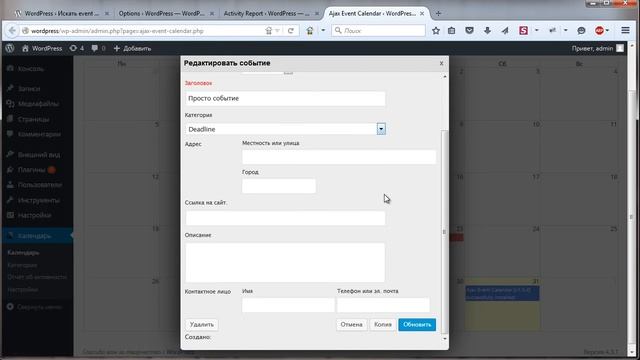This screenshot has height=360, width=640.
Task: Expand the S extension dropdown arrow
Action: pyautogui.click(x=536, y=31)
